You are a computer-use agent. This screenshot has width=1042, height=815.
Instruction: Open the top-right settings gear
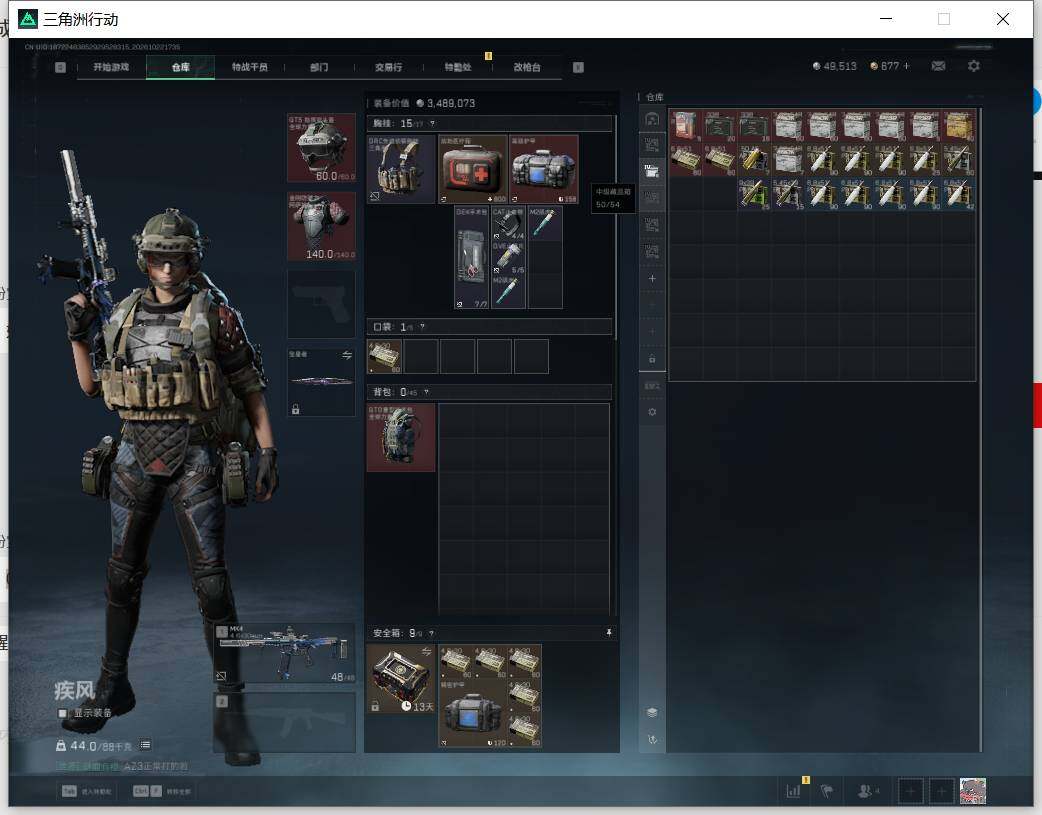(974, 66)
